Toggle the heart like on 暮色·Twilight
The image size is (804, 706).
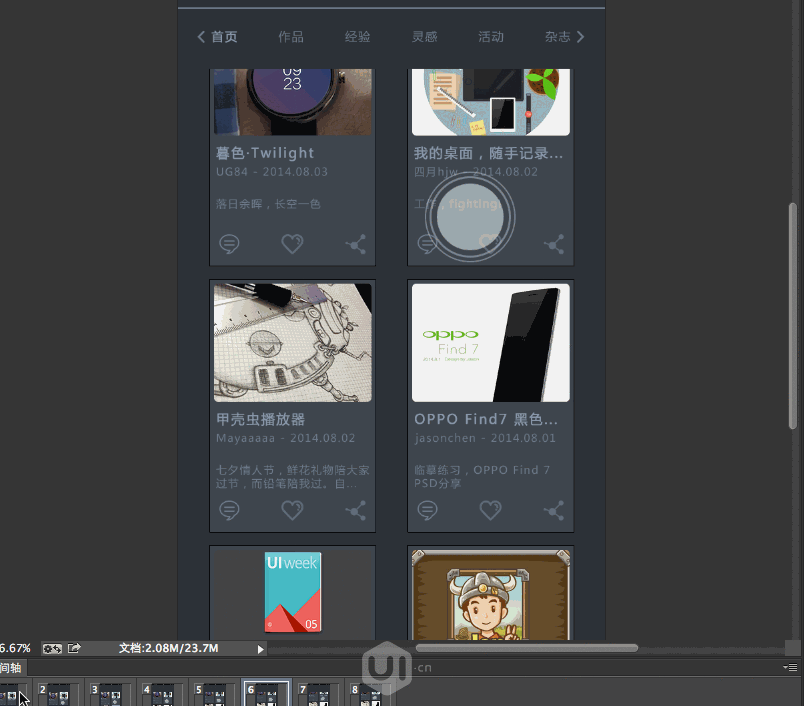click(292, 243)
